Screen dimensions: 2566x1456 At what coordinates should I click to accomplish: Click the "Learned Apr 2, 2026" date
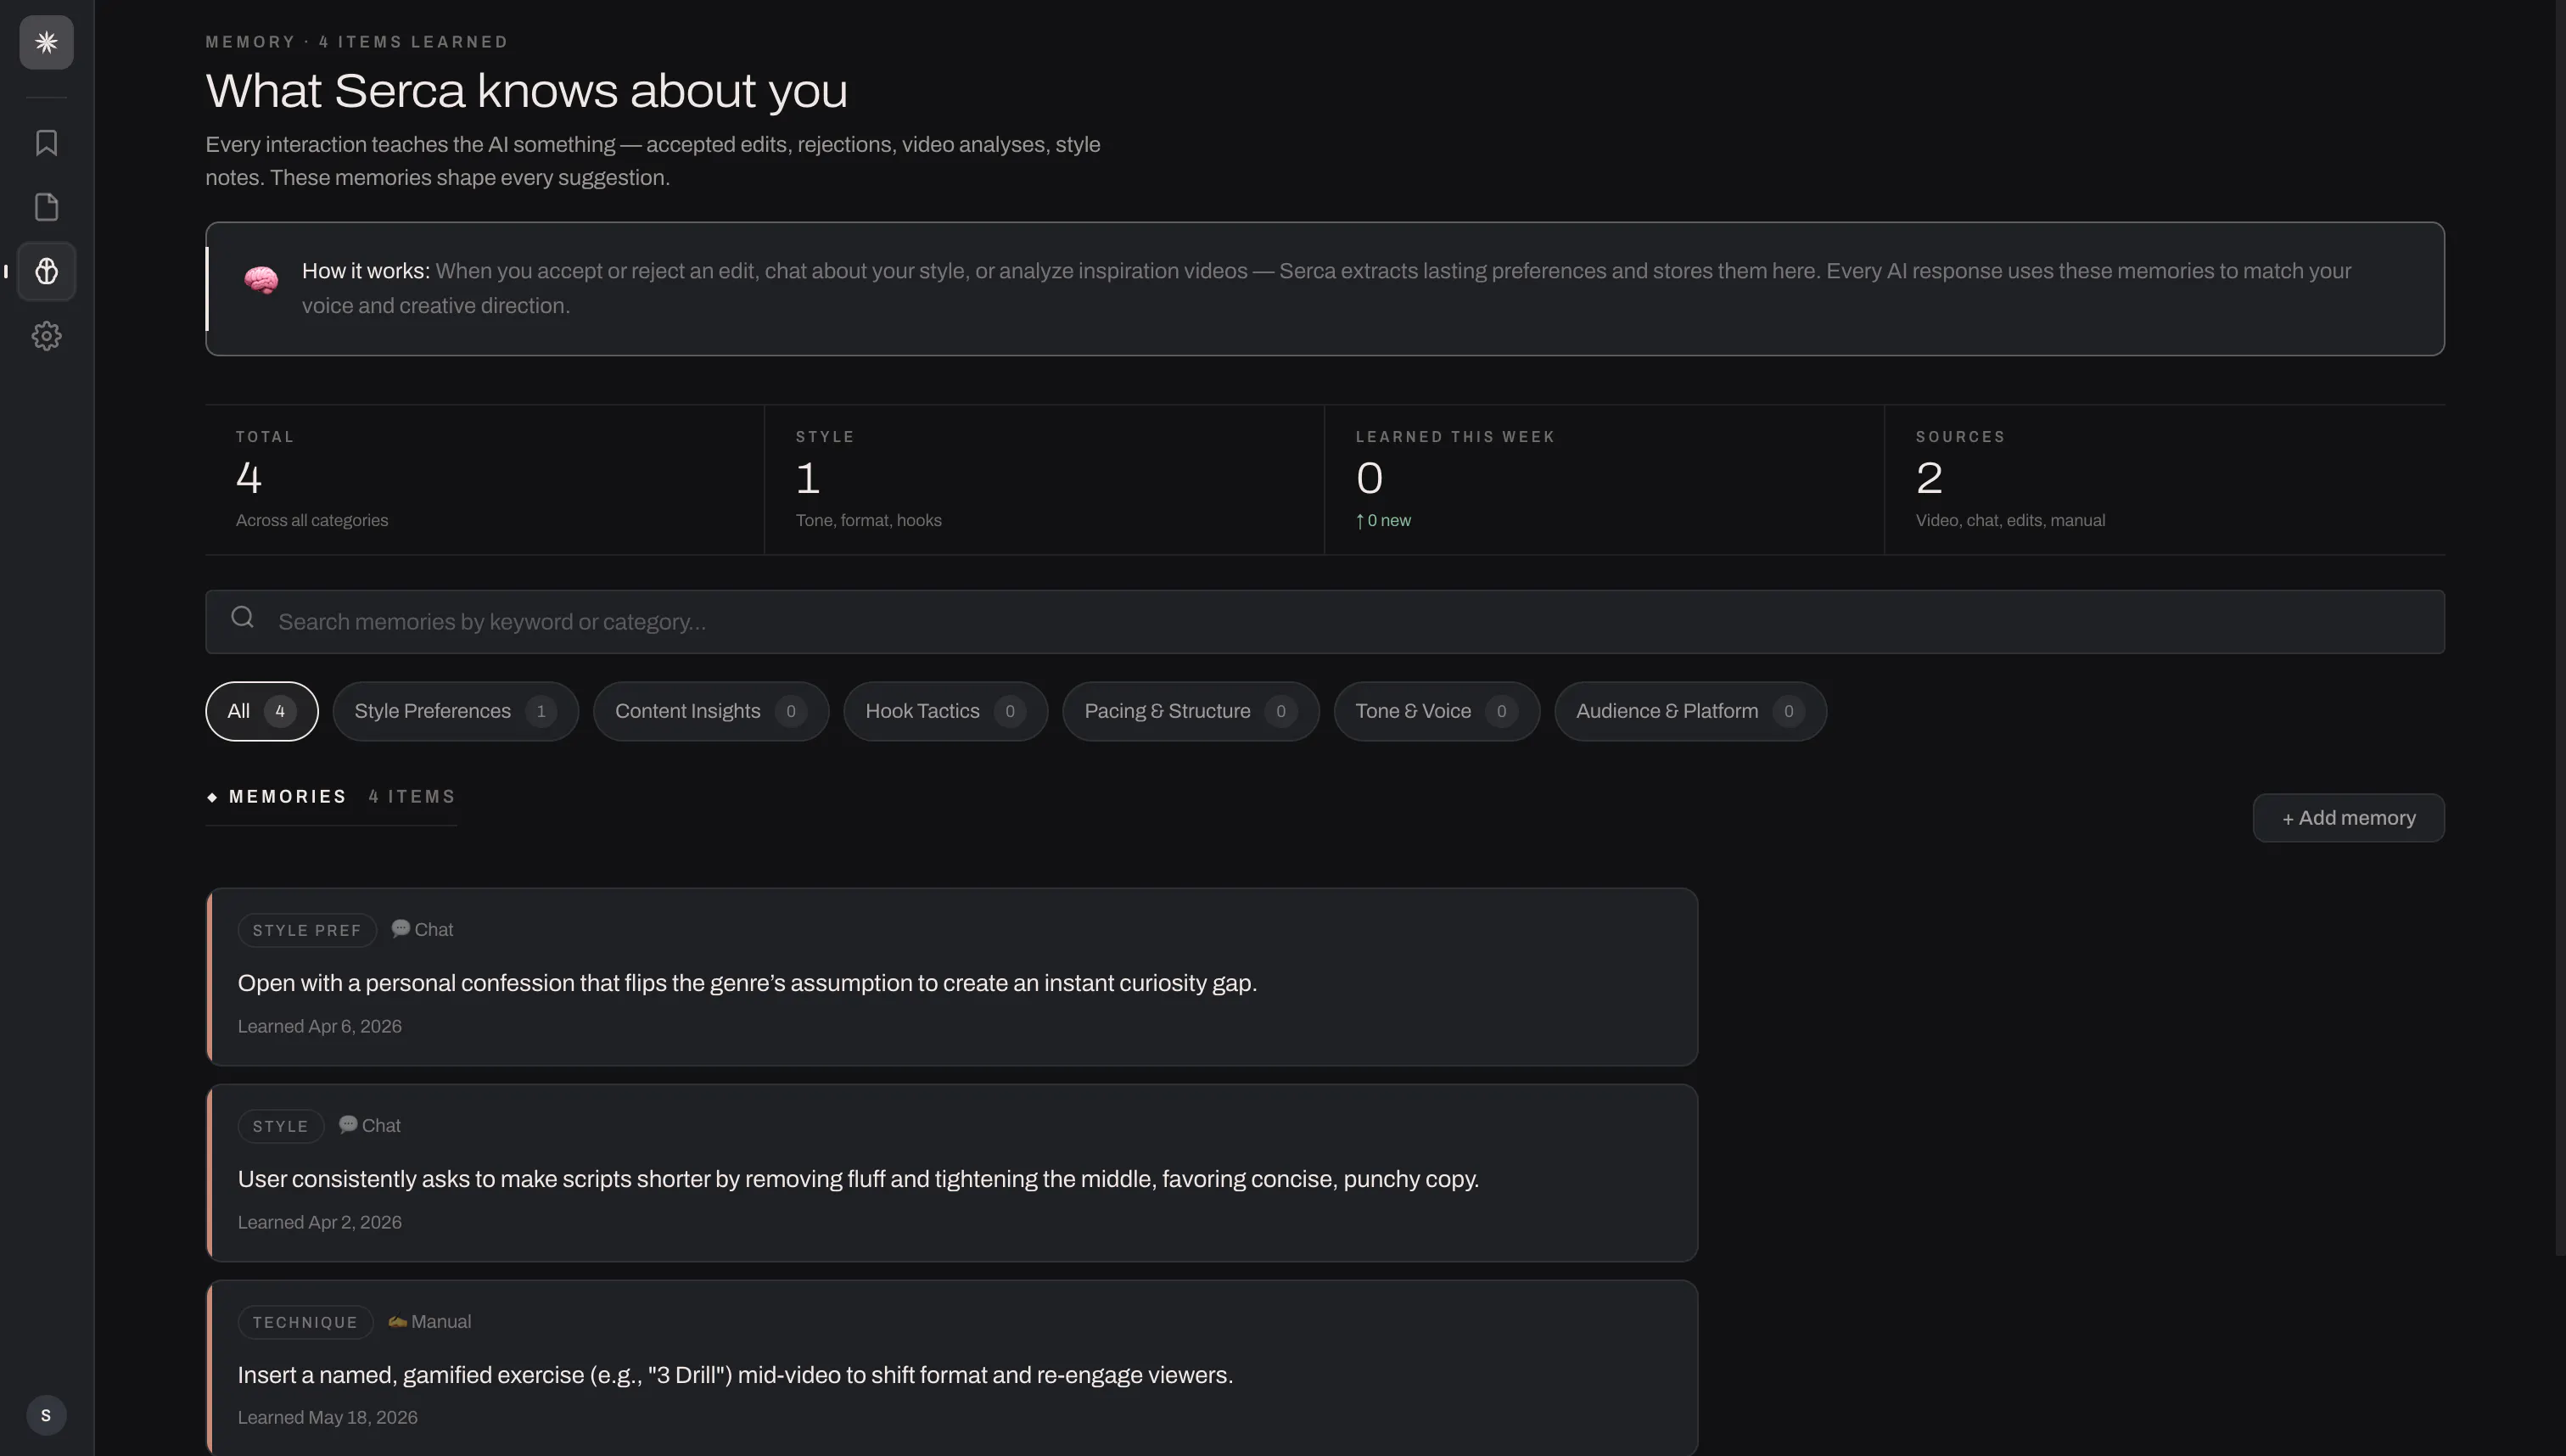[x=320, y=1222]
